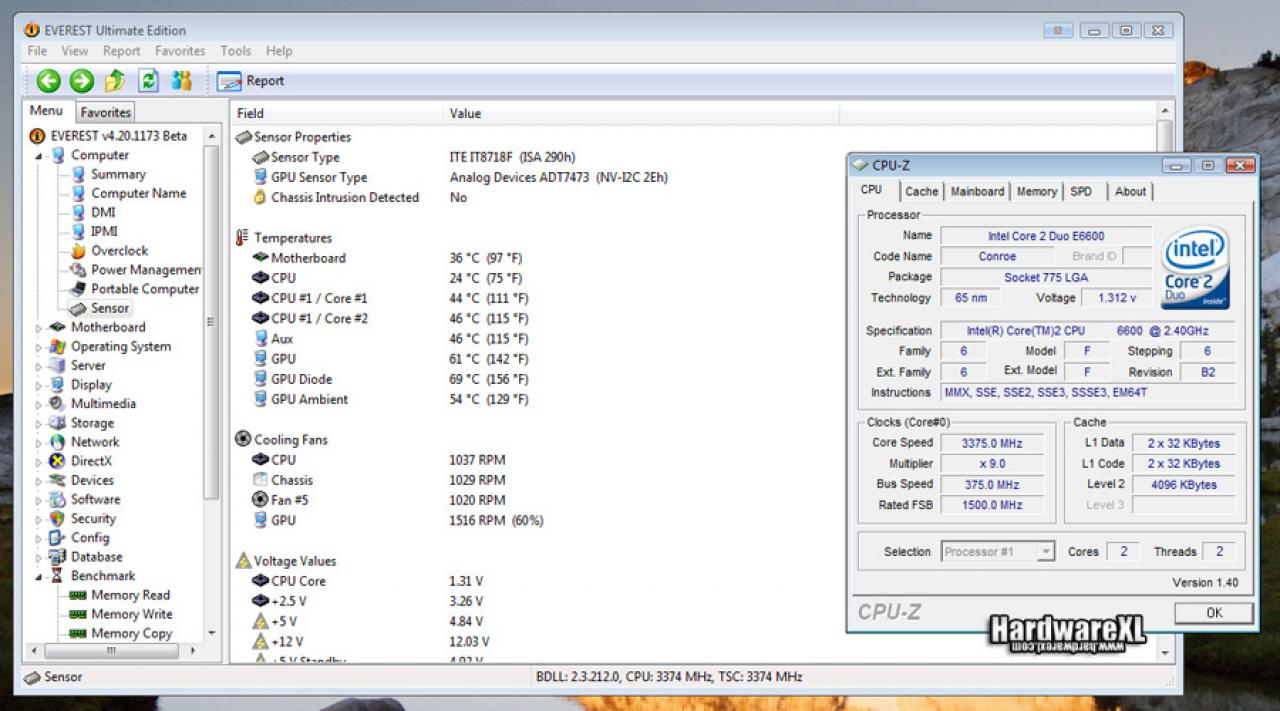Viewport: 1280px width, 711px height.
Task: Expand the Storage tree node
Action: coord(39,423)
